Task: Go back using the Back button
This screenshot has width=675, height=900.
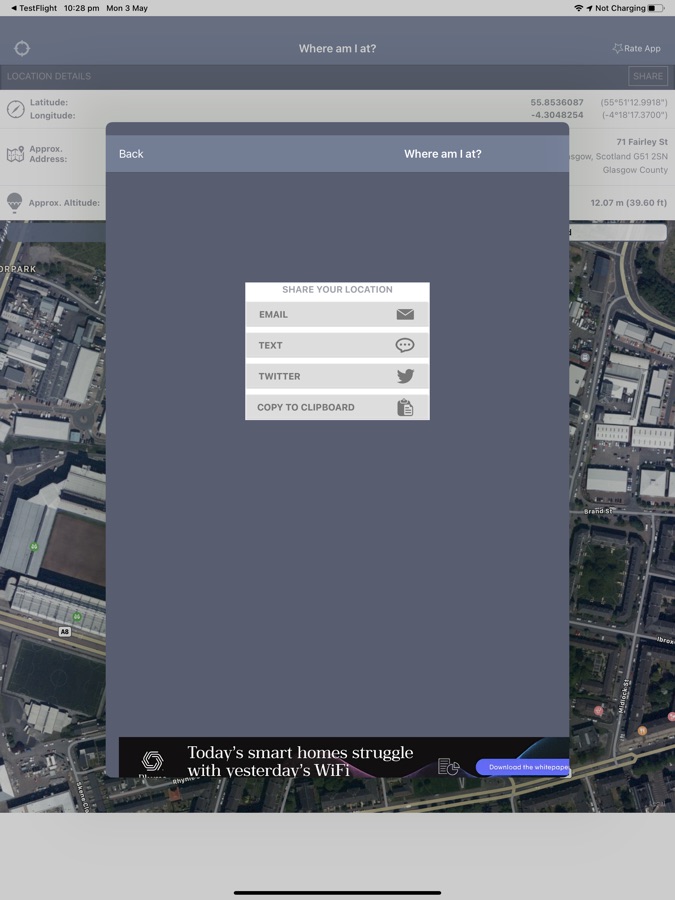Action: click(x=131, y=154)
